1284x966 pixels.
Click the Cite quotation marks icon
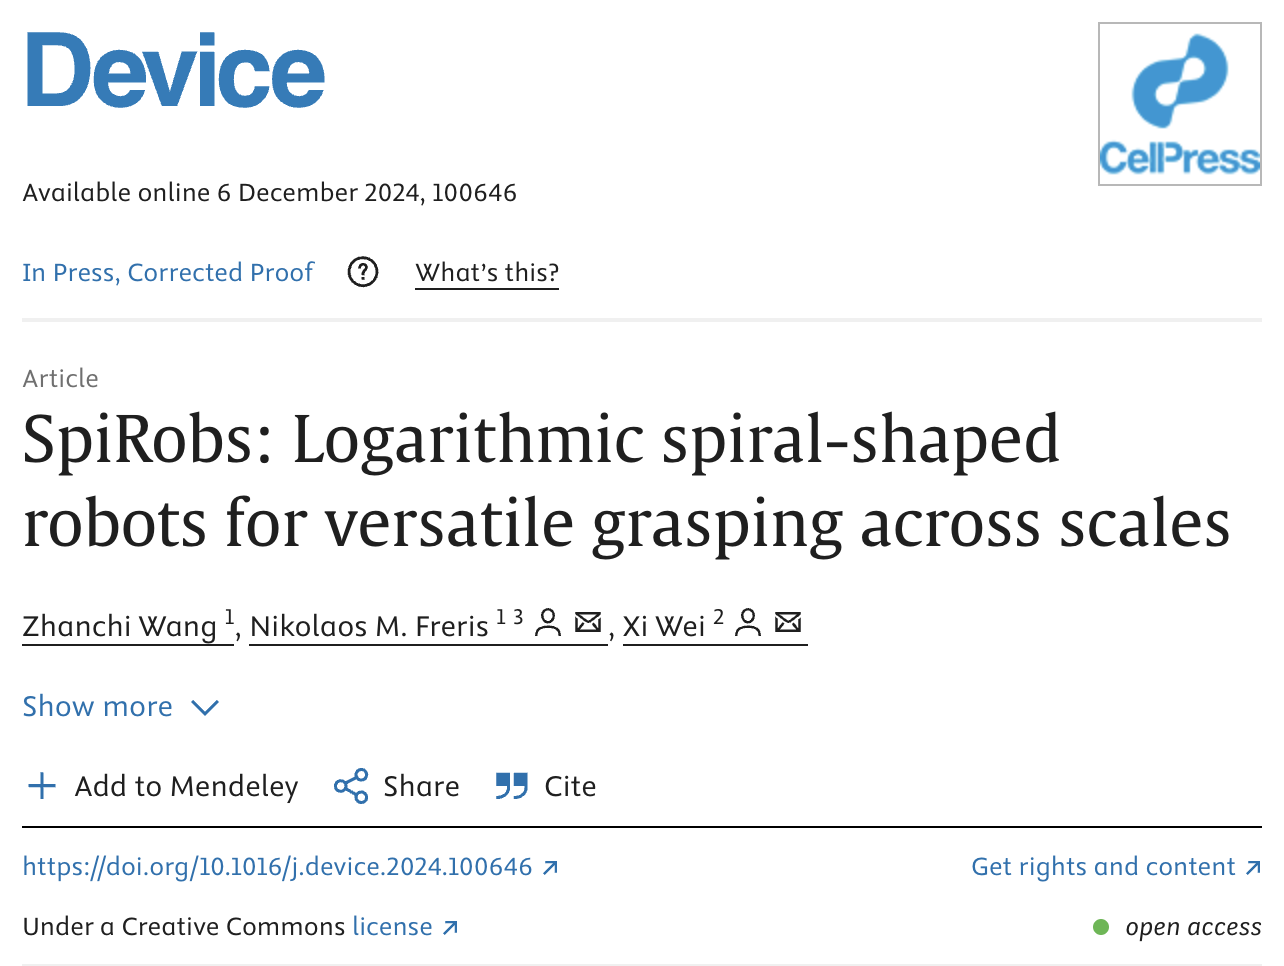512,786
